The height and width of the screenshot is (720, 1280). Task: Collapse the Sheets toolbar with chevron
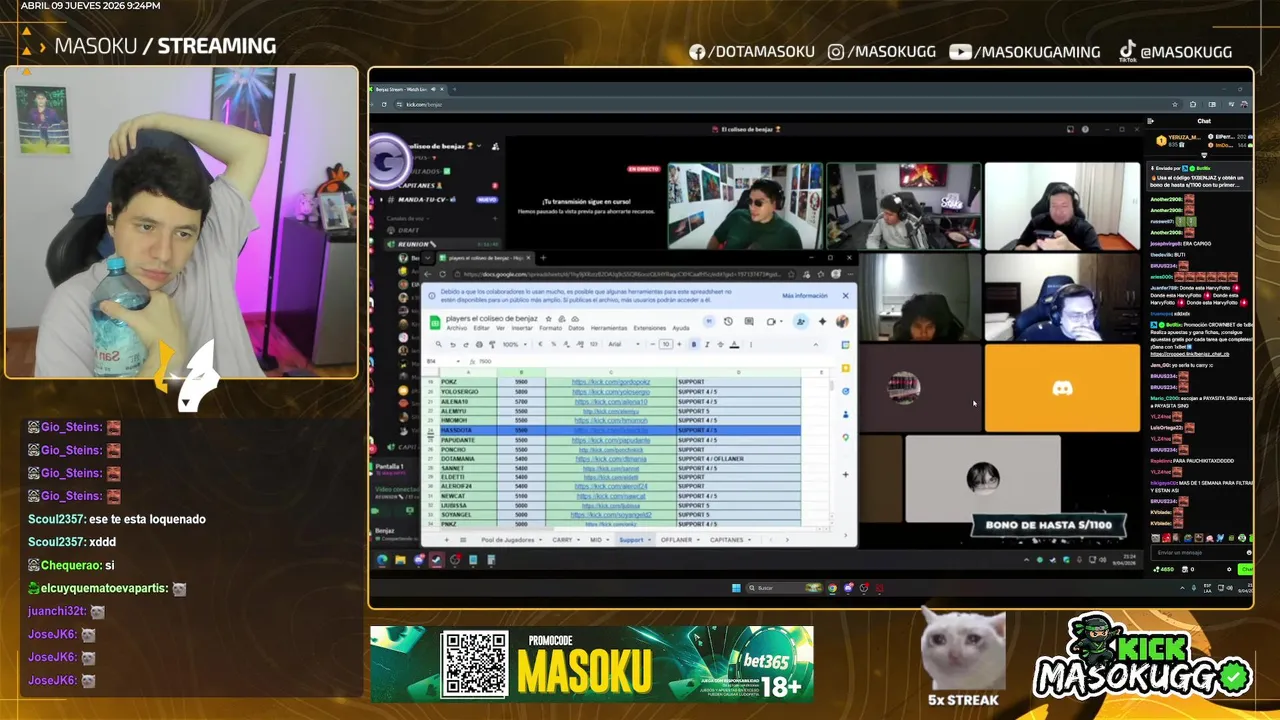point(816,344)
